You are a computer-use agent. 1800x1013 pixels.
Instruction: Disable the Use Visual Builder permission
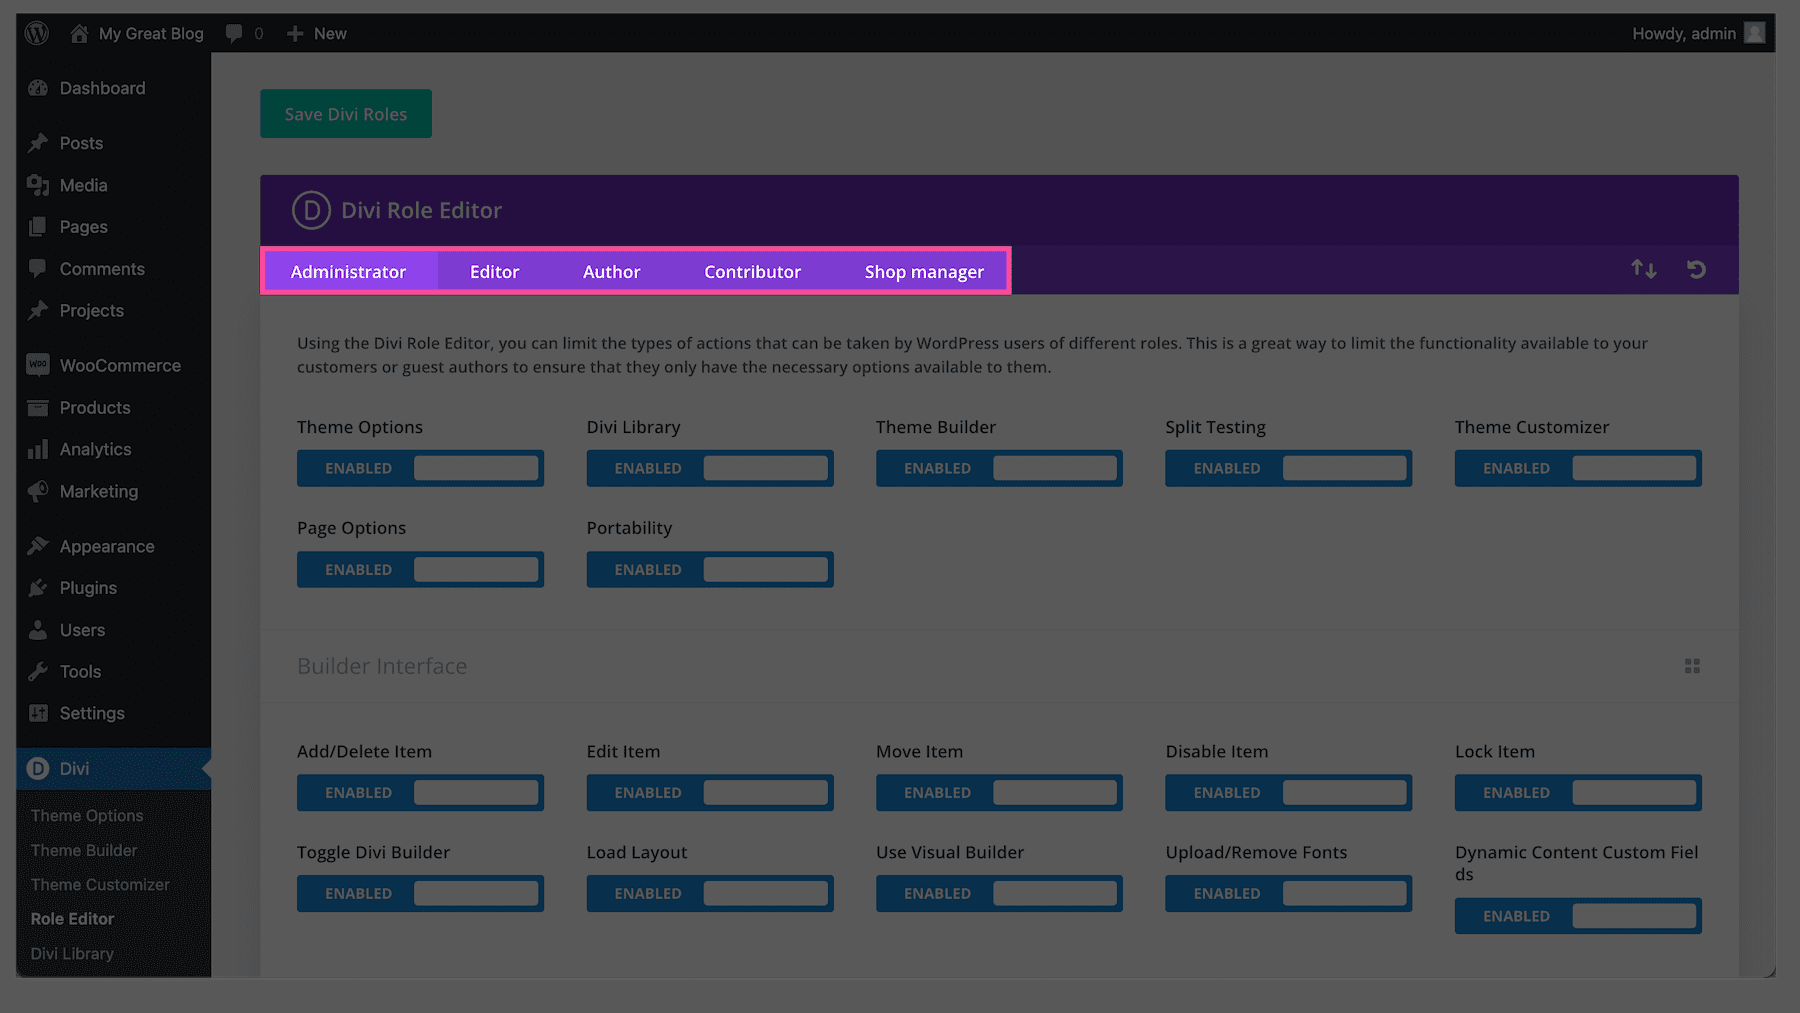[x=999, y=893]
